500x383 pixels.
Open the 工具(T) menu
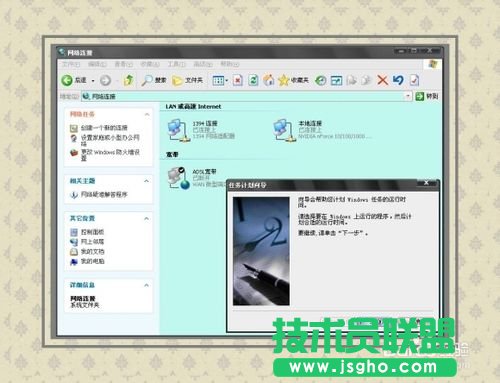pos(176,64)
